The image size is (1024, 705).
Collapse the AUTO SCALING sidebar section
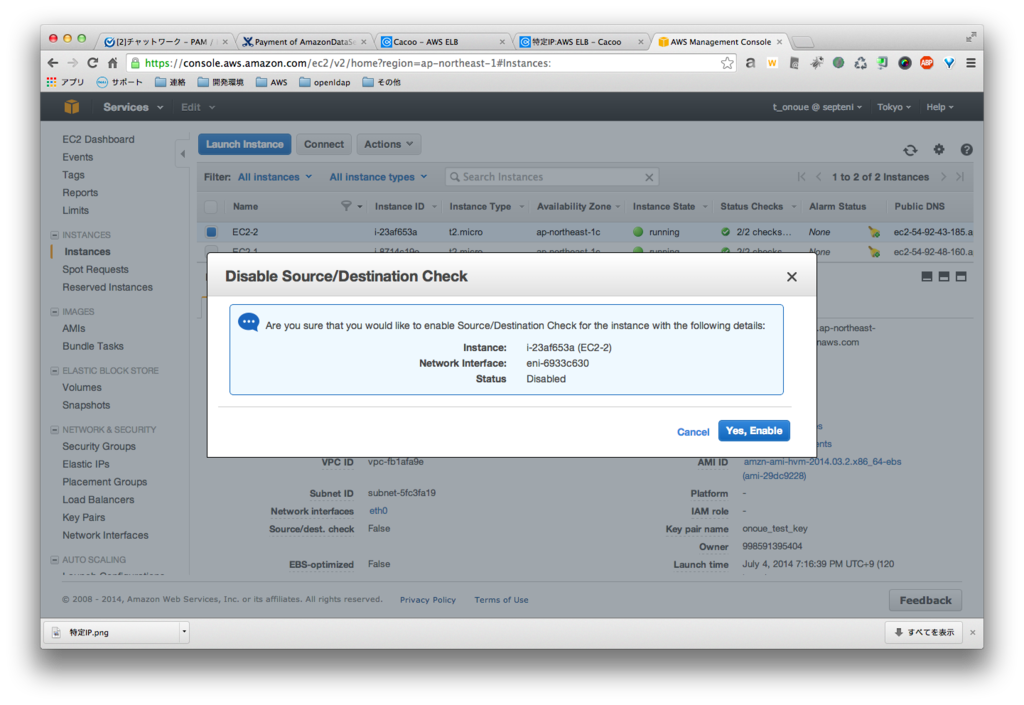point(55,560)
